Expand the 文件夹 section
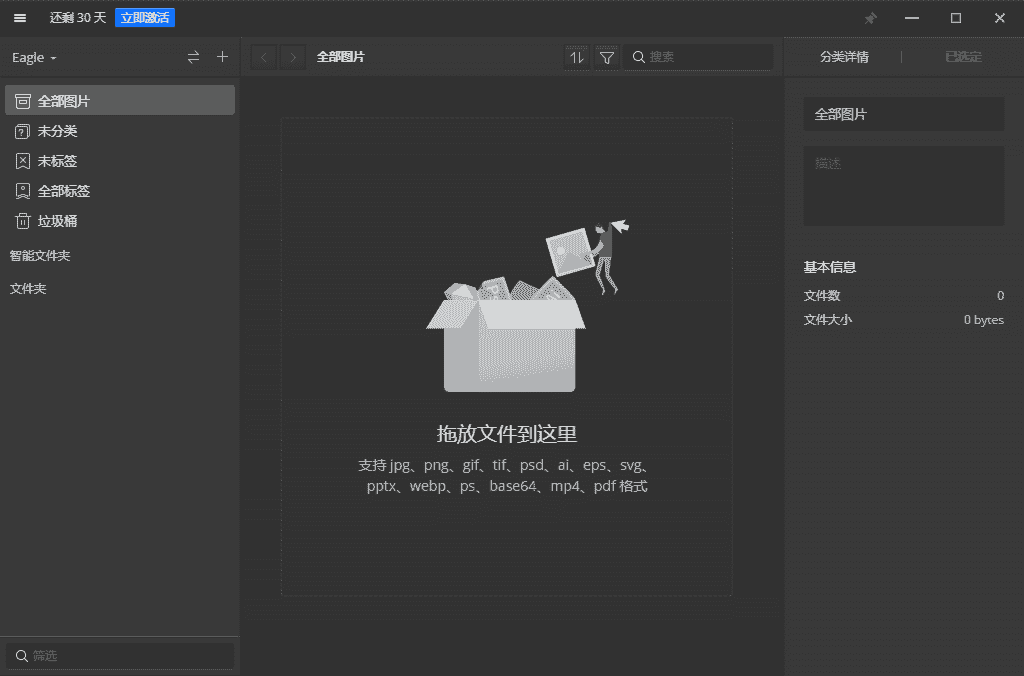The height and width of the screenshot is (676, 1024). click(x=28, y=289)
